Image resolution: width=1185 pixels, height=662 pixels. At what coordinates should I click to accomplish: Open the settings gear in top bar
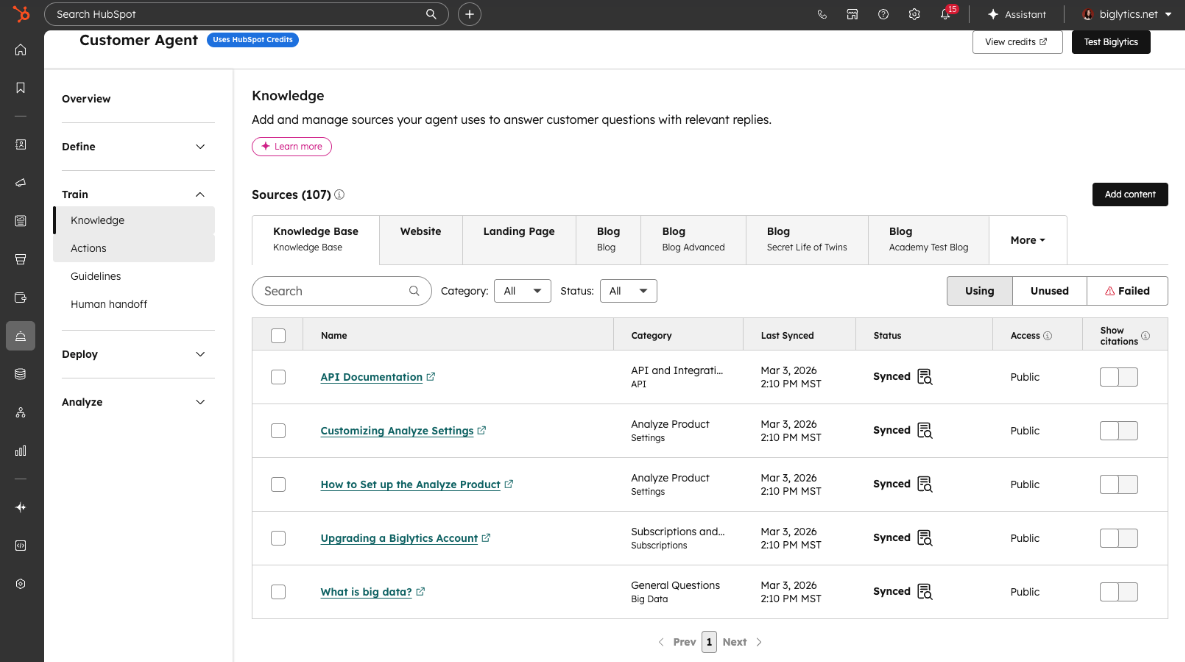click(914, 14)
